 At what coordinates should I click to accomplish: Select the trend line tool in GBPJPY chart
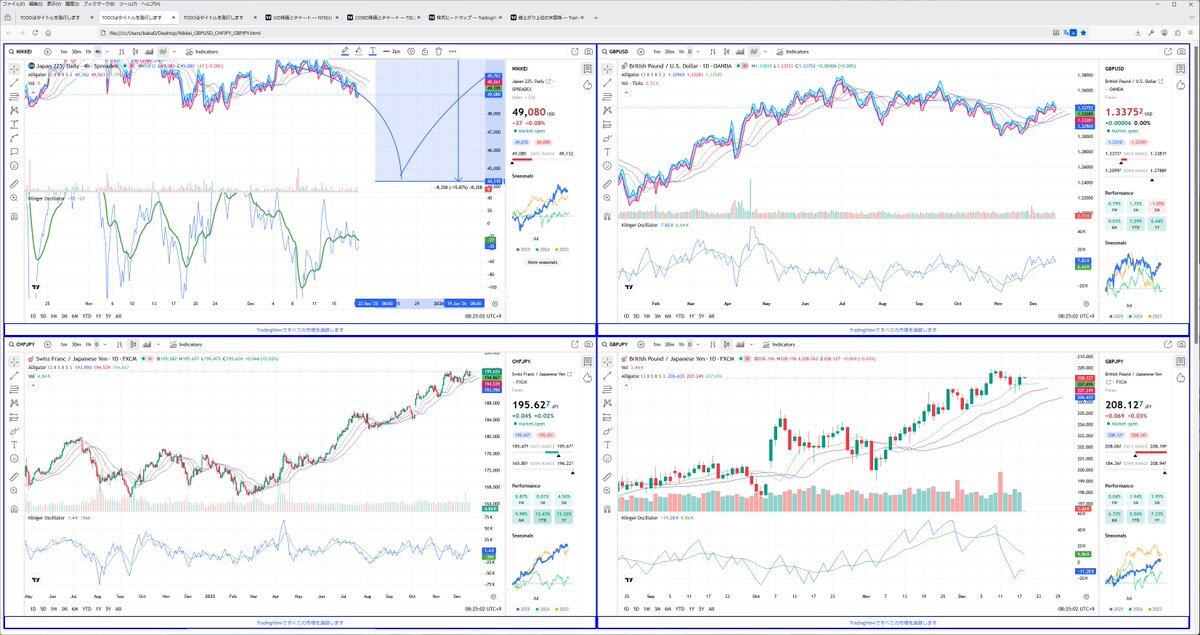pyautogui.click(x=607, y=376)
